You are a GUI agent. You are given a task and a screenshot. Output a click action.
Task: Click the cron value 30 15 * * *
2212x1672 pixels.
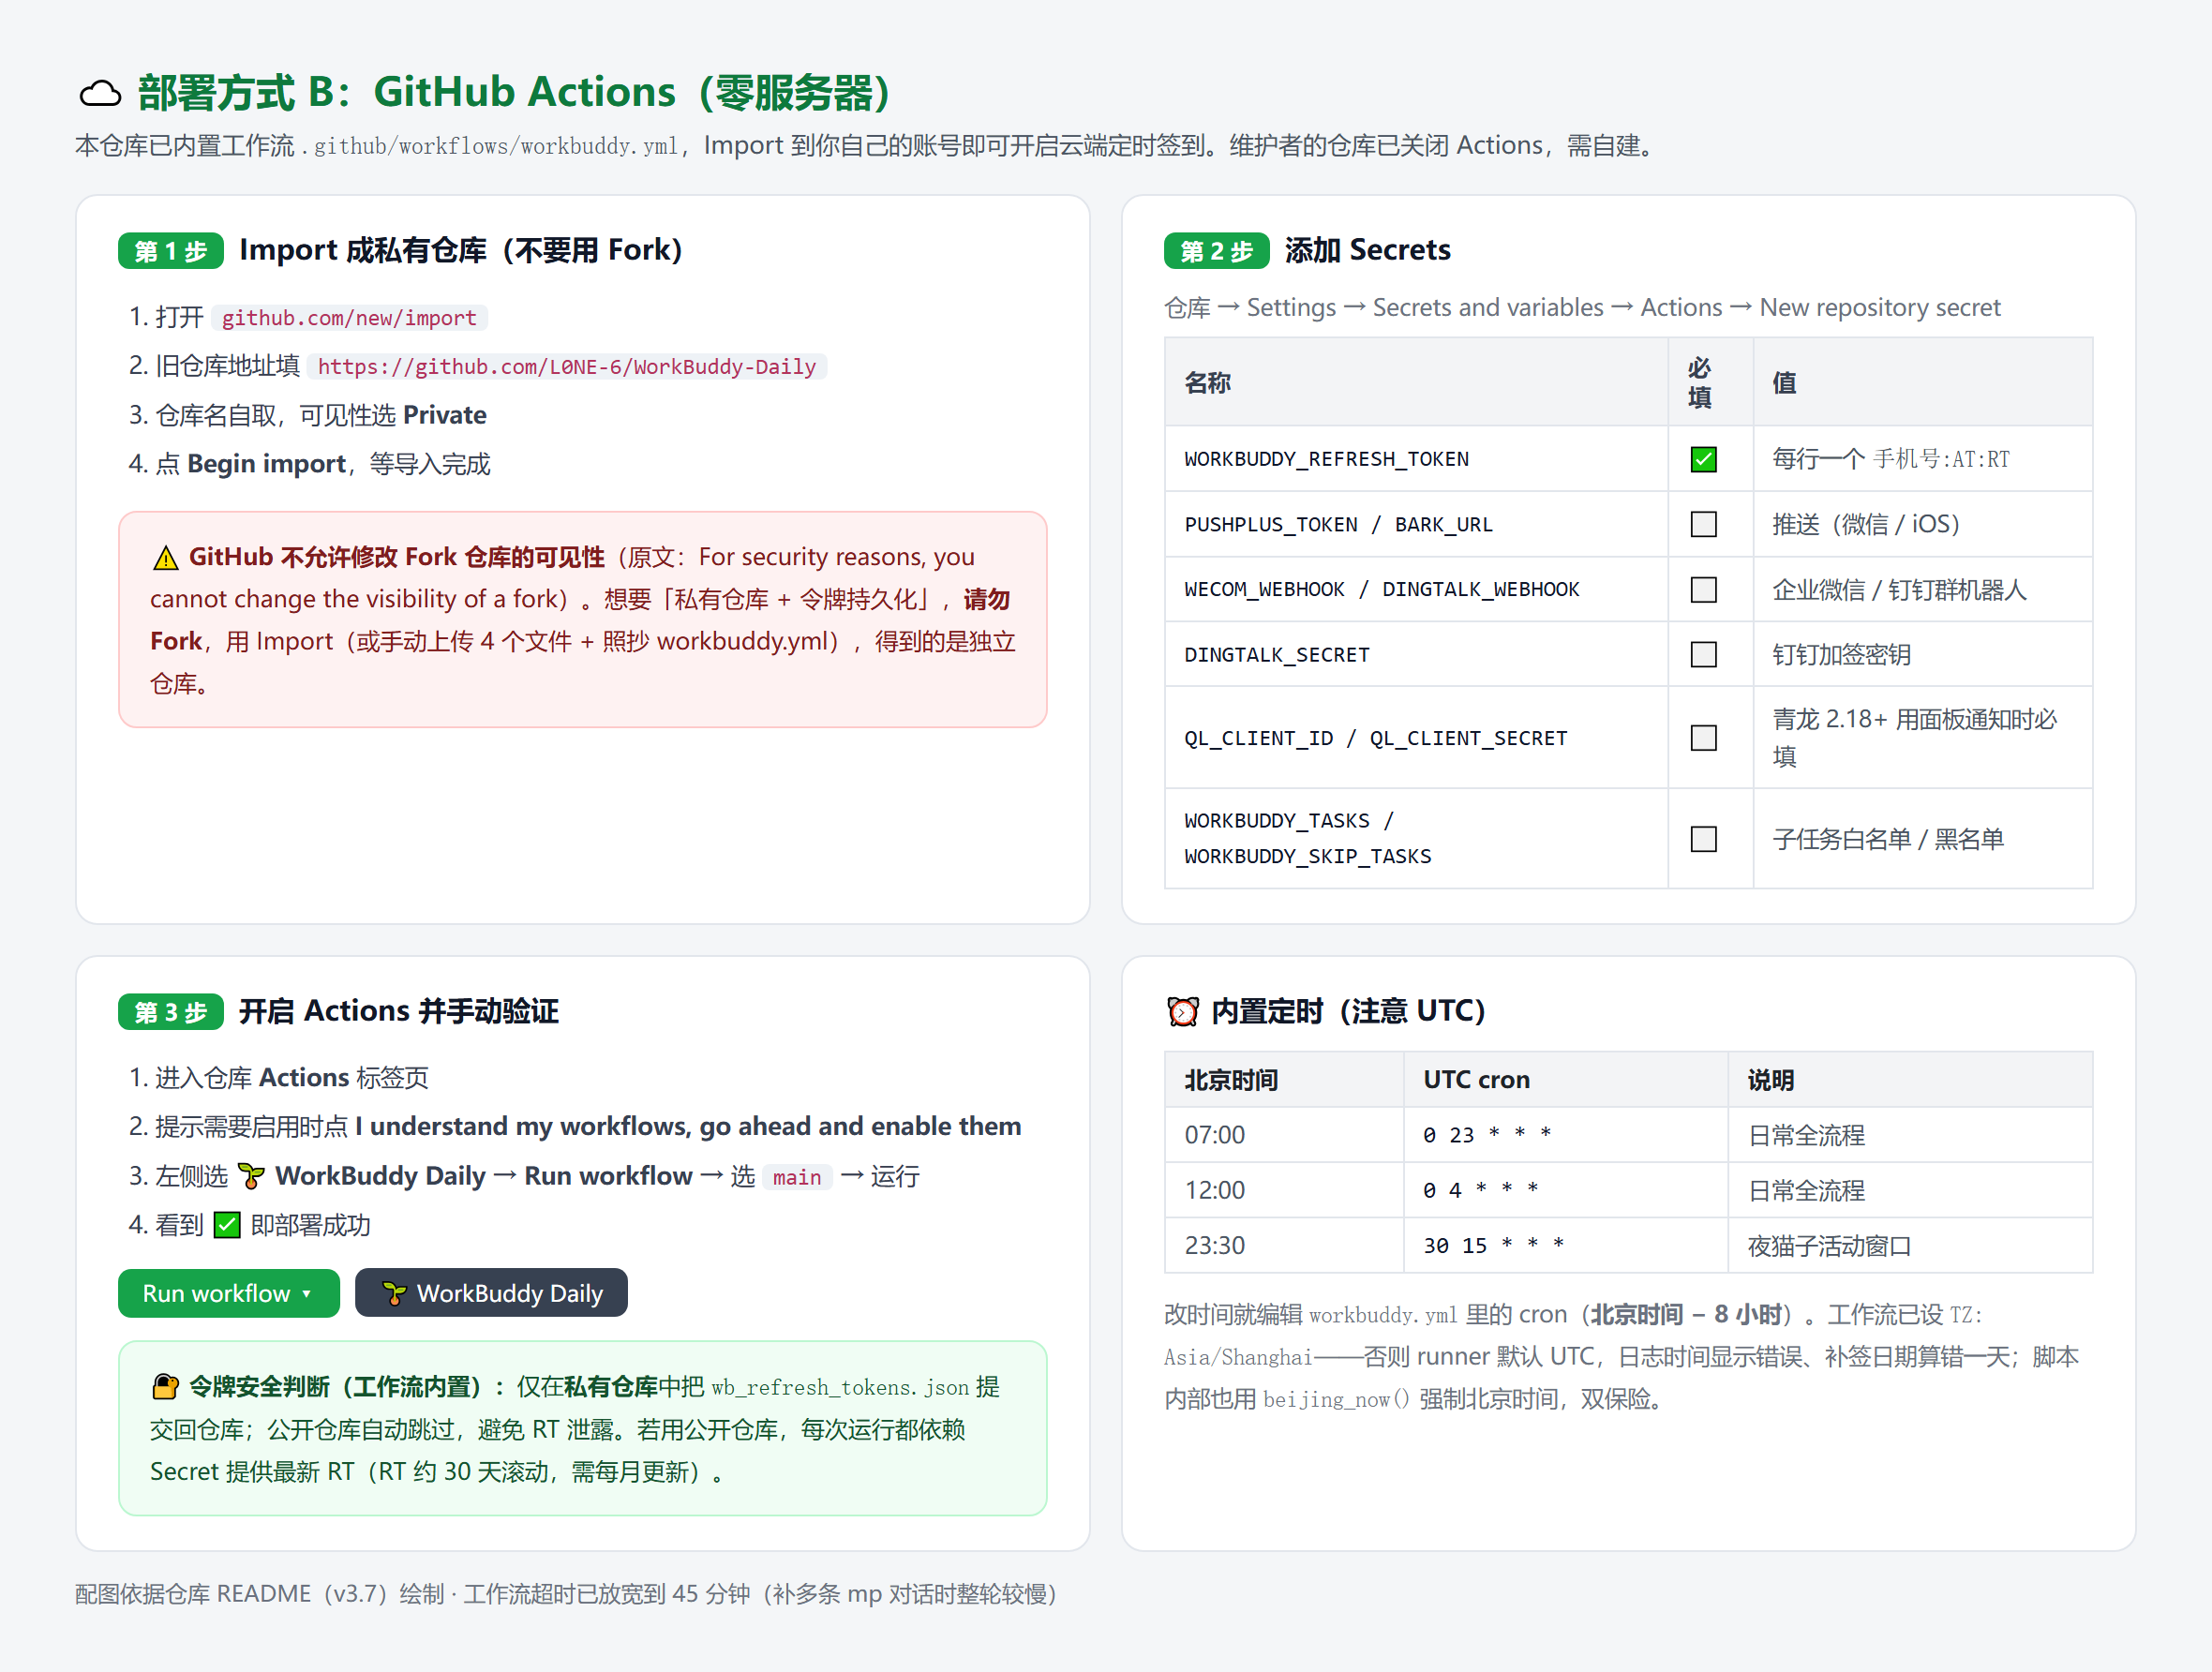click(1494, 1246)
